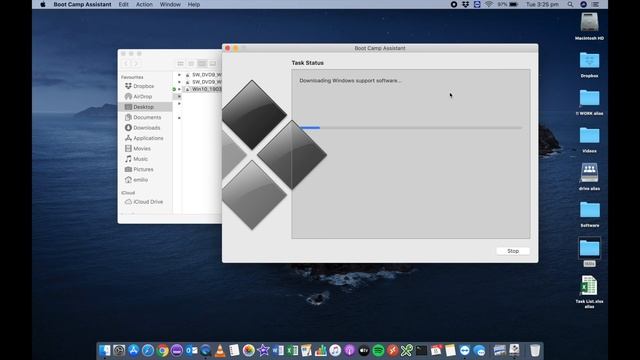Open Microsoft Outlook from the Dock
Screen dimensions: 640x360
click(191, 350)
